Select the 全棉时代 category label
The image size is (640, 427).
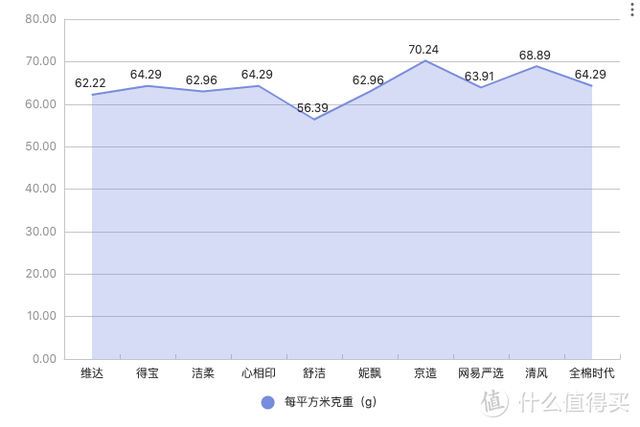591,373
